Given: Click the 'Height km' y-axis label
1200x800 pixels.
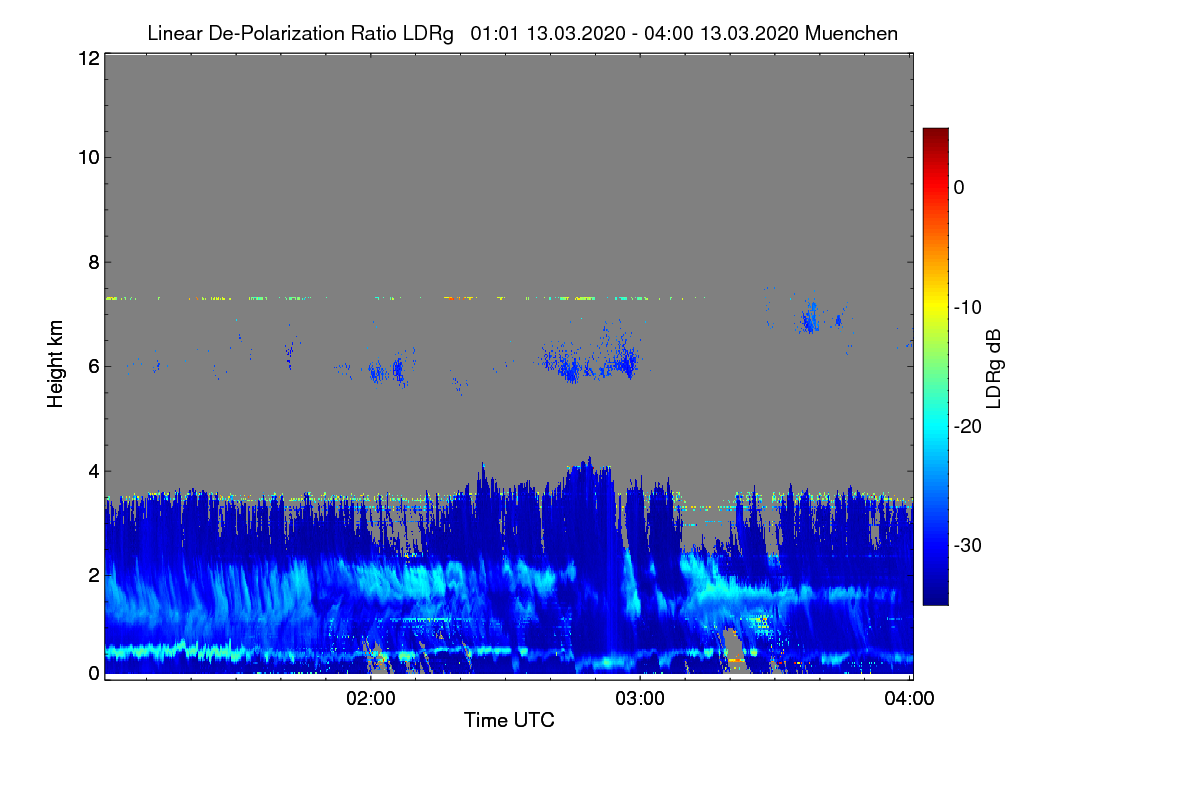Looking at the screenshot, I should [54, 364].
